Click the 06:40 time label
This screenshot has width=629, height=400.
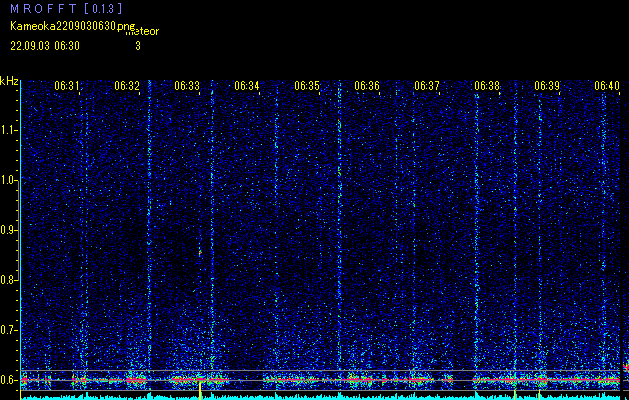[x=607, y=85]
